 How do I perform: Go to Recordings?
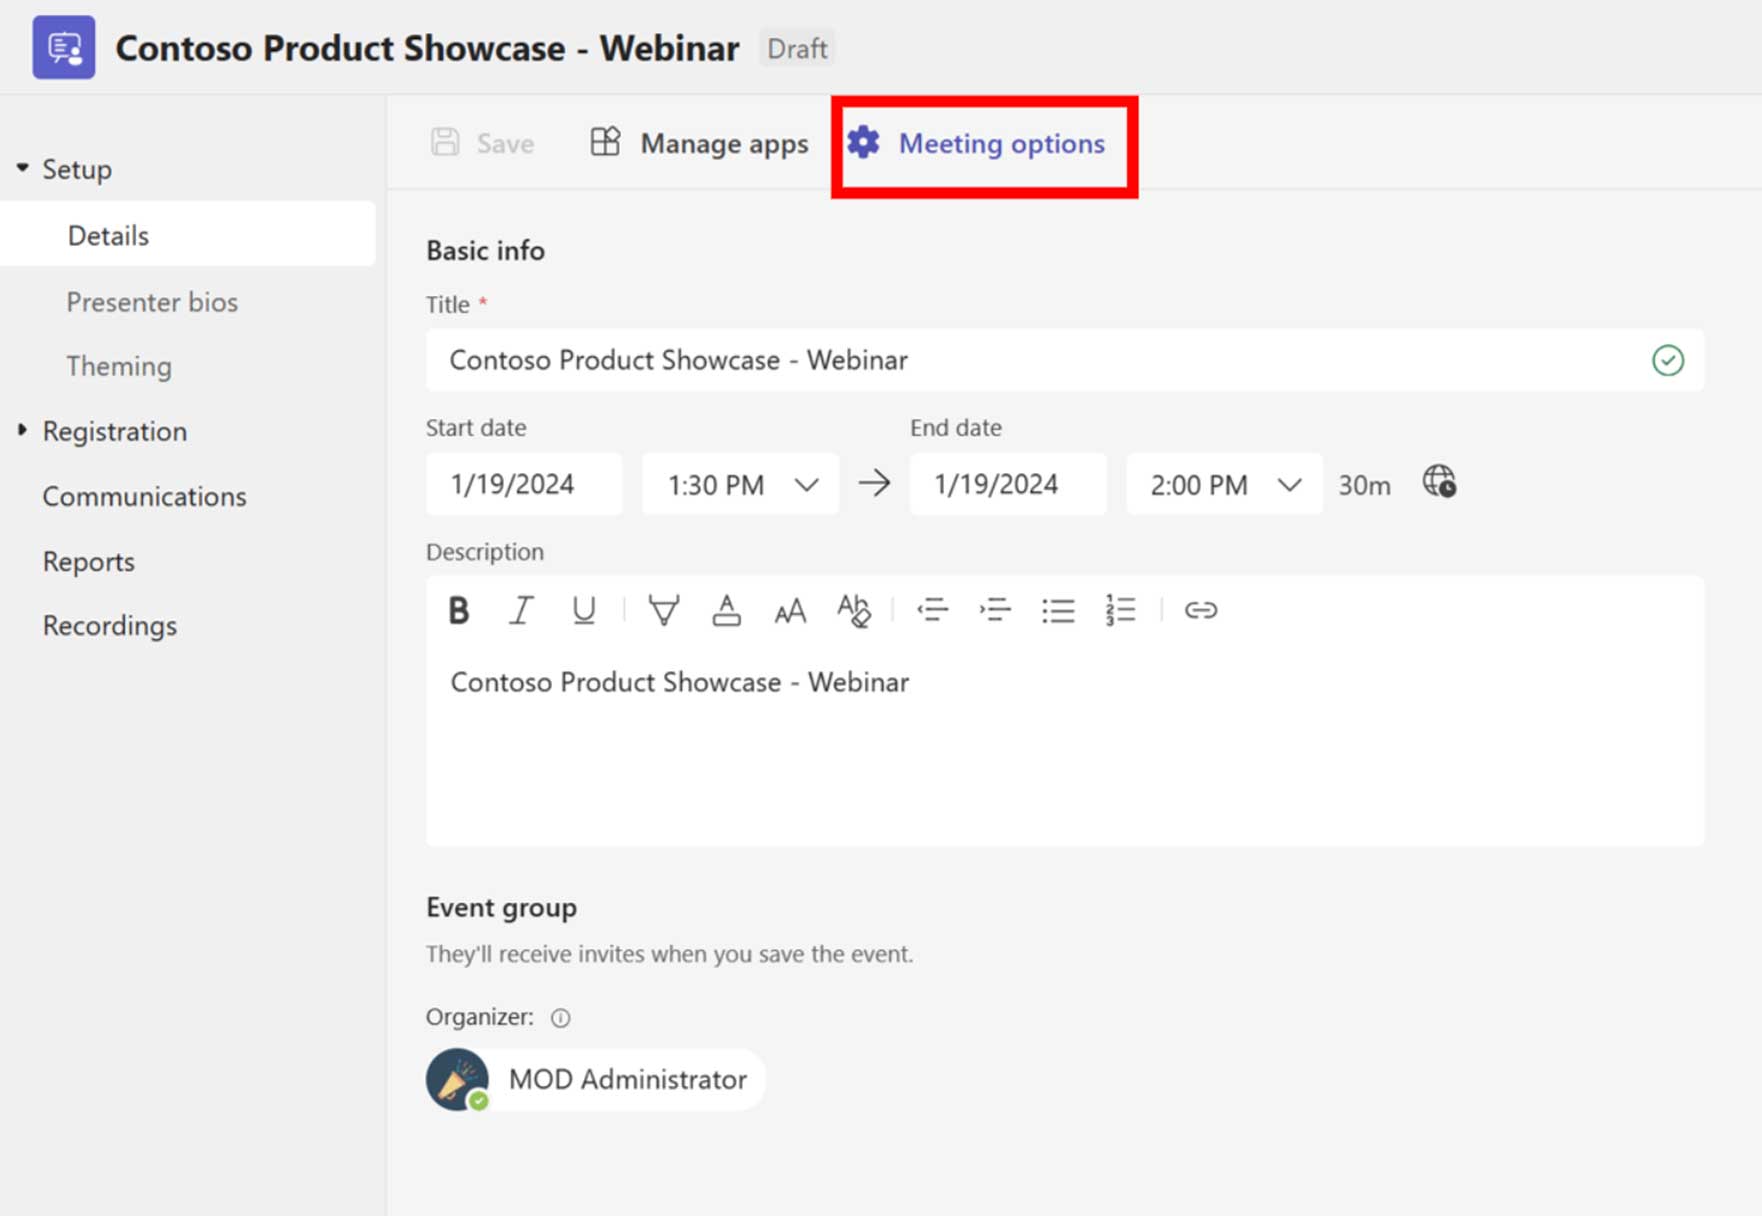(x=109, y=625)
